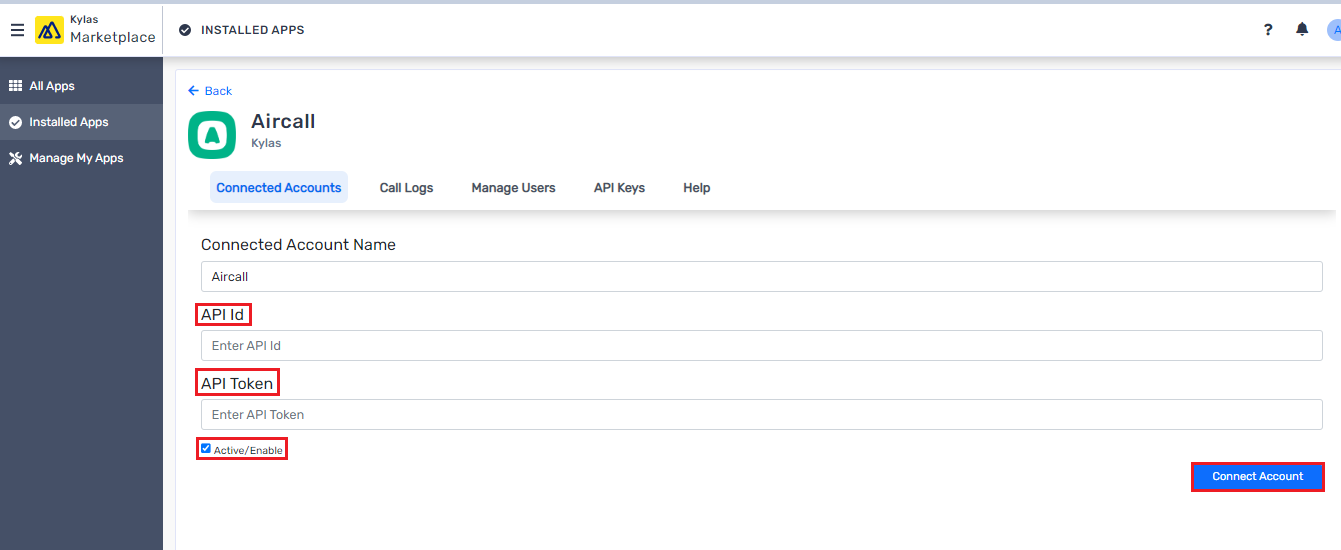Click the Connected Account Name field
Viewport: 1341px width, 550px height.
[x=762, y=277]
